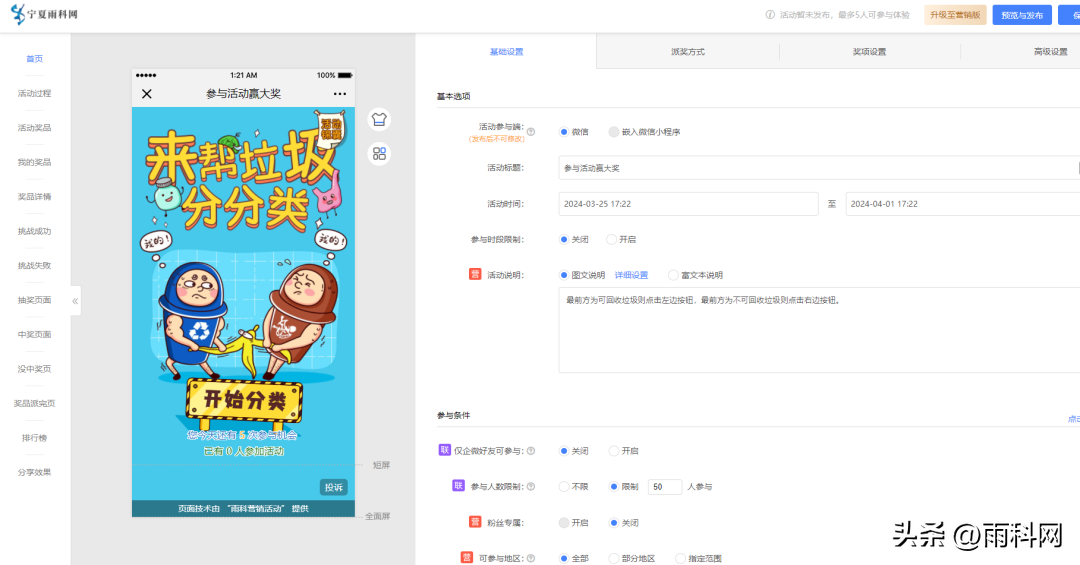Viewport: 1080px width, 565px height.
Task: Click help icon beside 参与人数限制
Action: [x=531, y=487]
